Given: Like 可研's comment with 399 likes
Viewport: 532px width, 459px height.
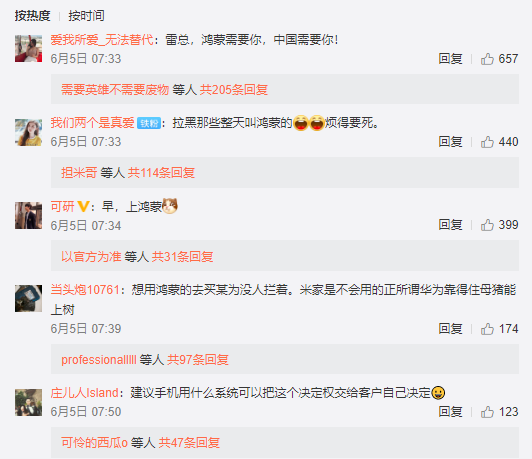Looking at the screenshot, I should pyautogui.click(x=487, y=225).
